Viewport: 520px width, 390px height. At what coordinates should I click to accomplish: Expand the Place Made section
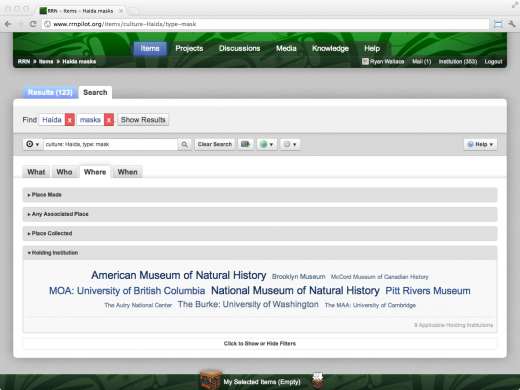pyautogui.click(x=260, y=195)
